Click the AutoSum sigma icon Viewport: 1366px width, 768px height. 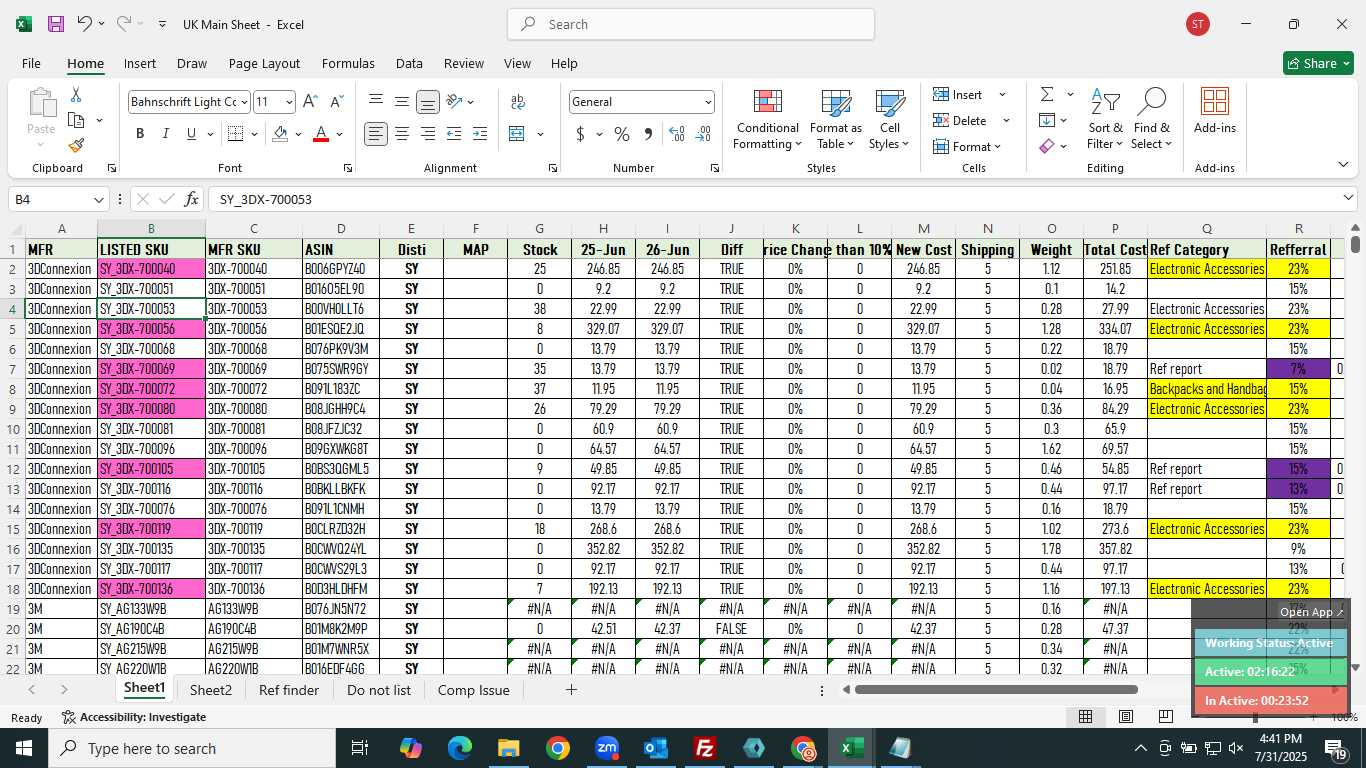(1047, 95)
